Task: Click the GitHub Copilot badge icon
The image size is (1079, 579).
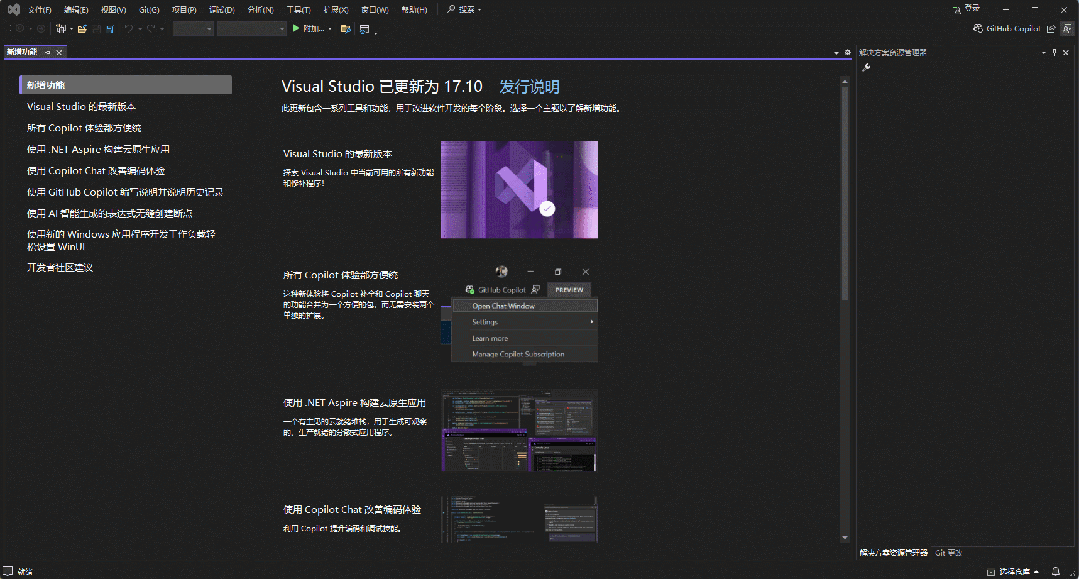Action: 978,28
